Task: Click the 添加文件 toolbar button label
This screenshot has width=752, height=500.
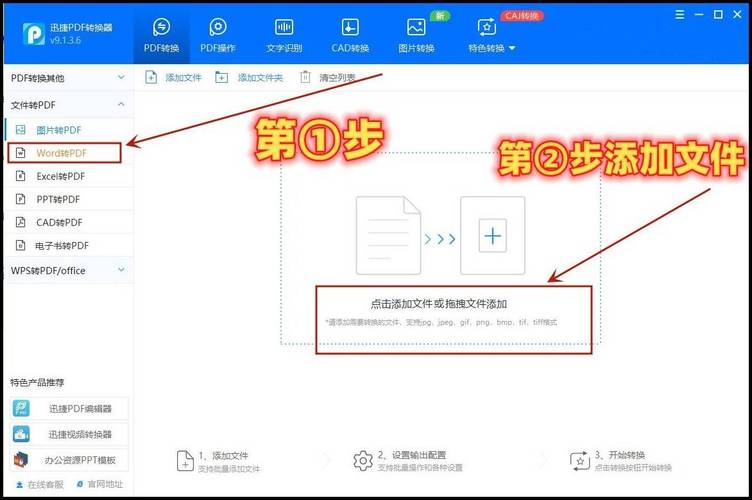Action: pyautogui.click(x=183, y=78)
